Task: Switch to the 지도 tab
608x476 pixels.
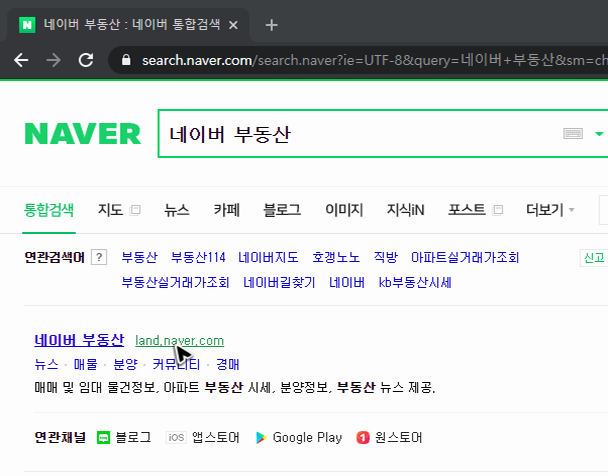Action: coord(110,210)
